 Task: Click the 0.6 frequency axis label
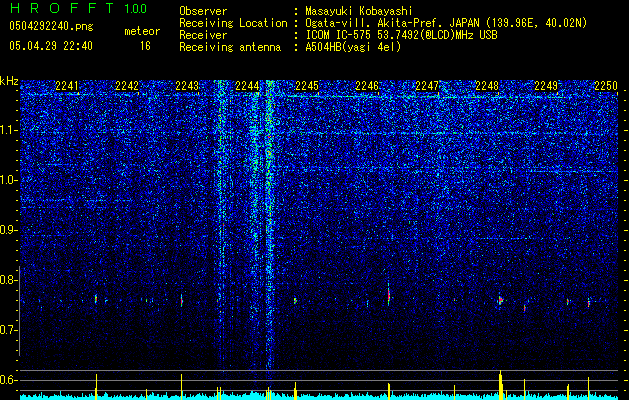pos(8,380)
